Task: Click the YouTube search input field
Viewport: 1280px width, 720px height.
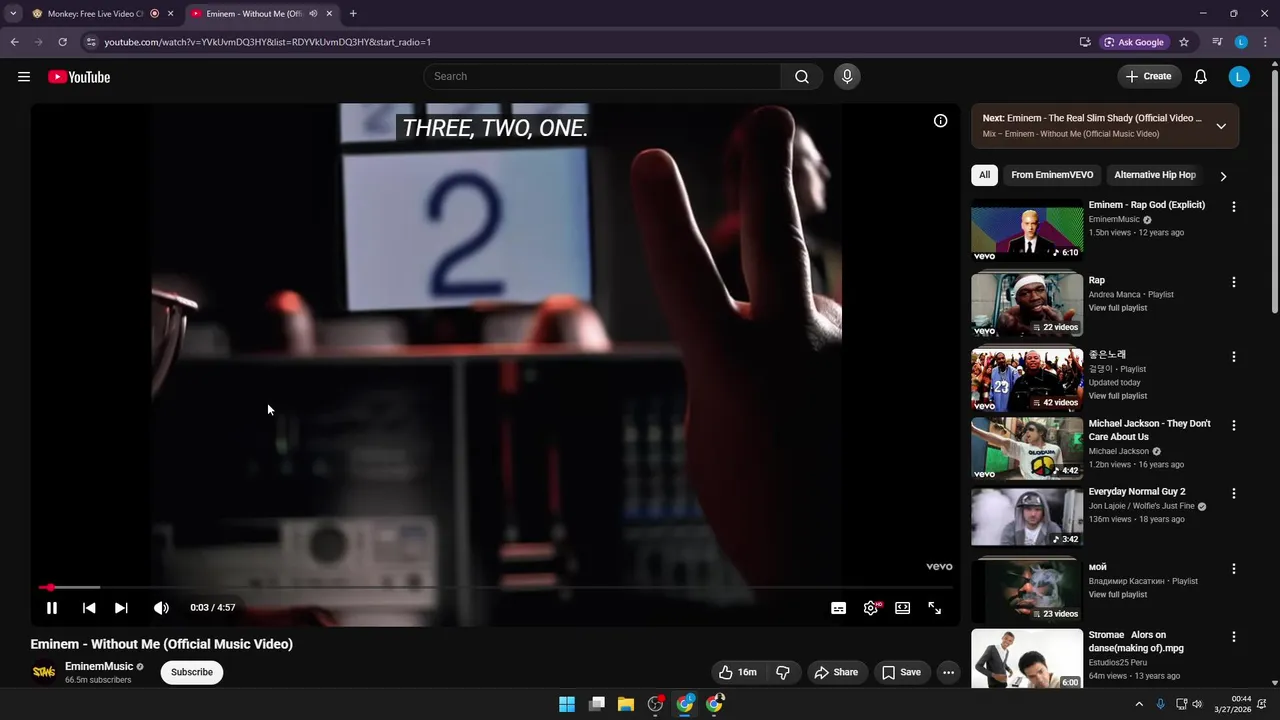Action: [x=602, y=77]
